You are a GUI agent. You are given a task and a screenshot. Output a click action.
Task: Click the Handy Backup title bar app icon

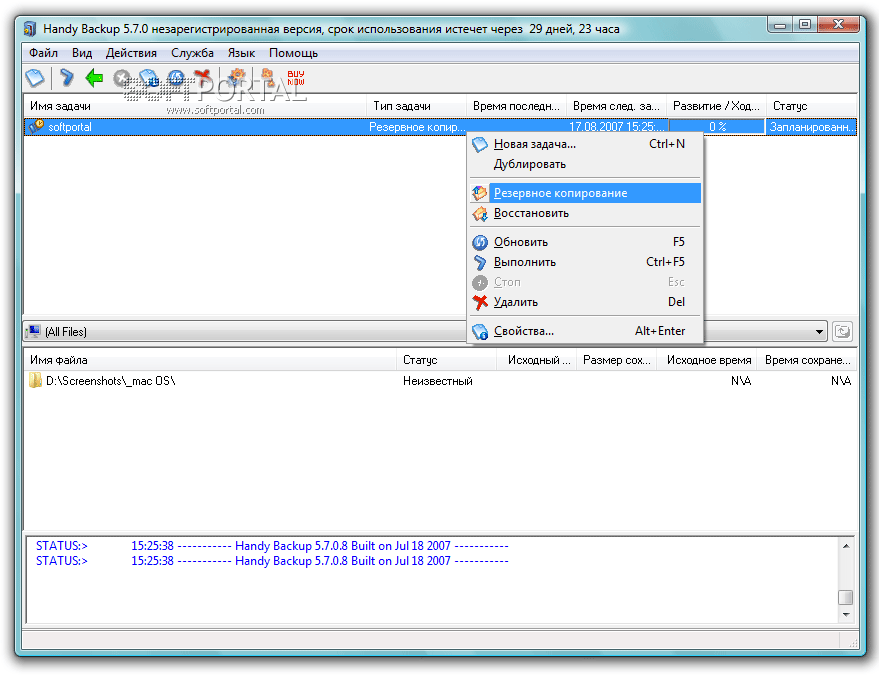click(30, 29)
